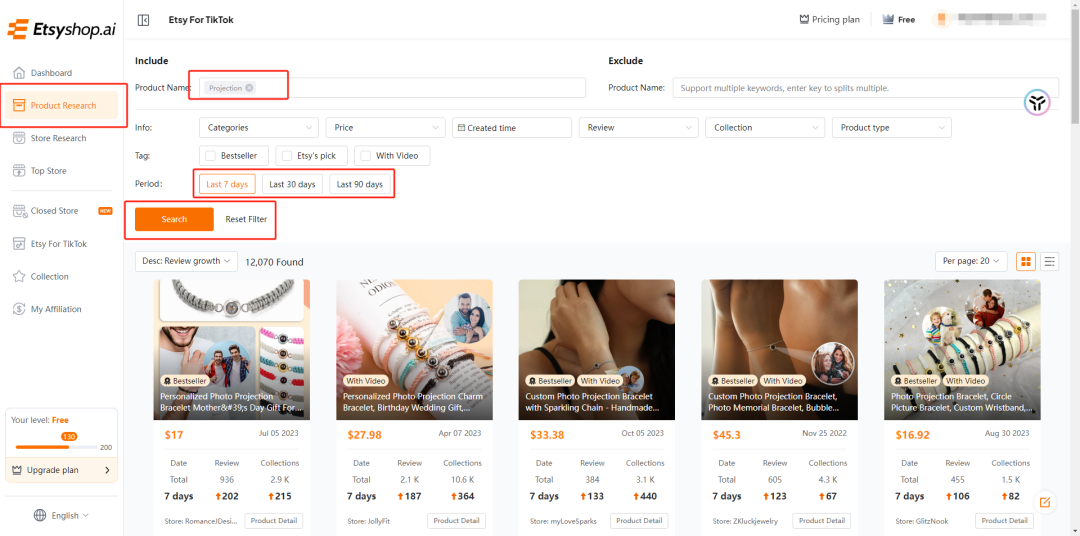Click the Etsy For TikTok sidebar icon
This screenshot has width=1080, height=536.
pyautogui.click(x=19, y=244)
